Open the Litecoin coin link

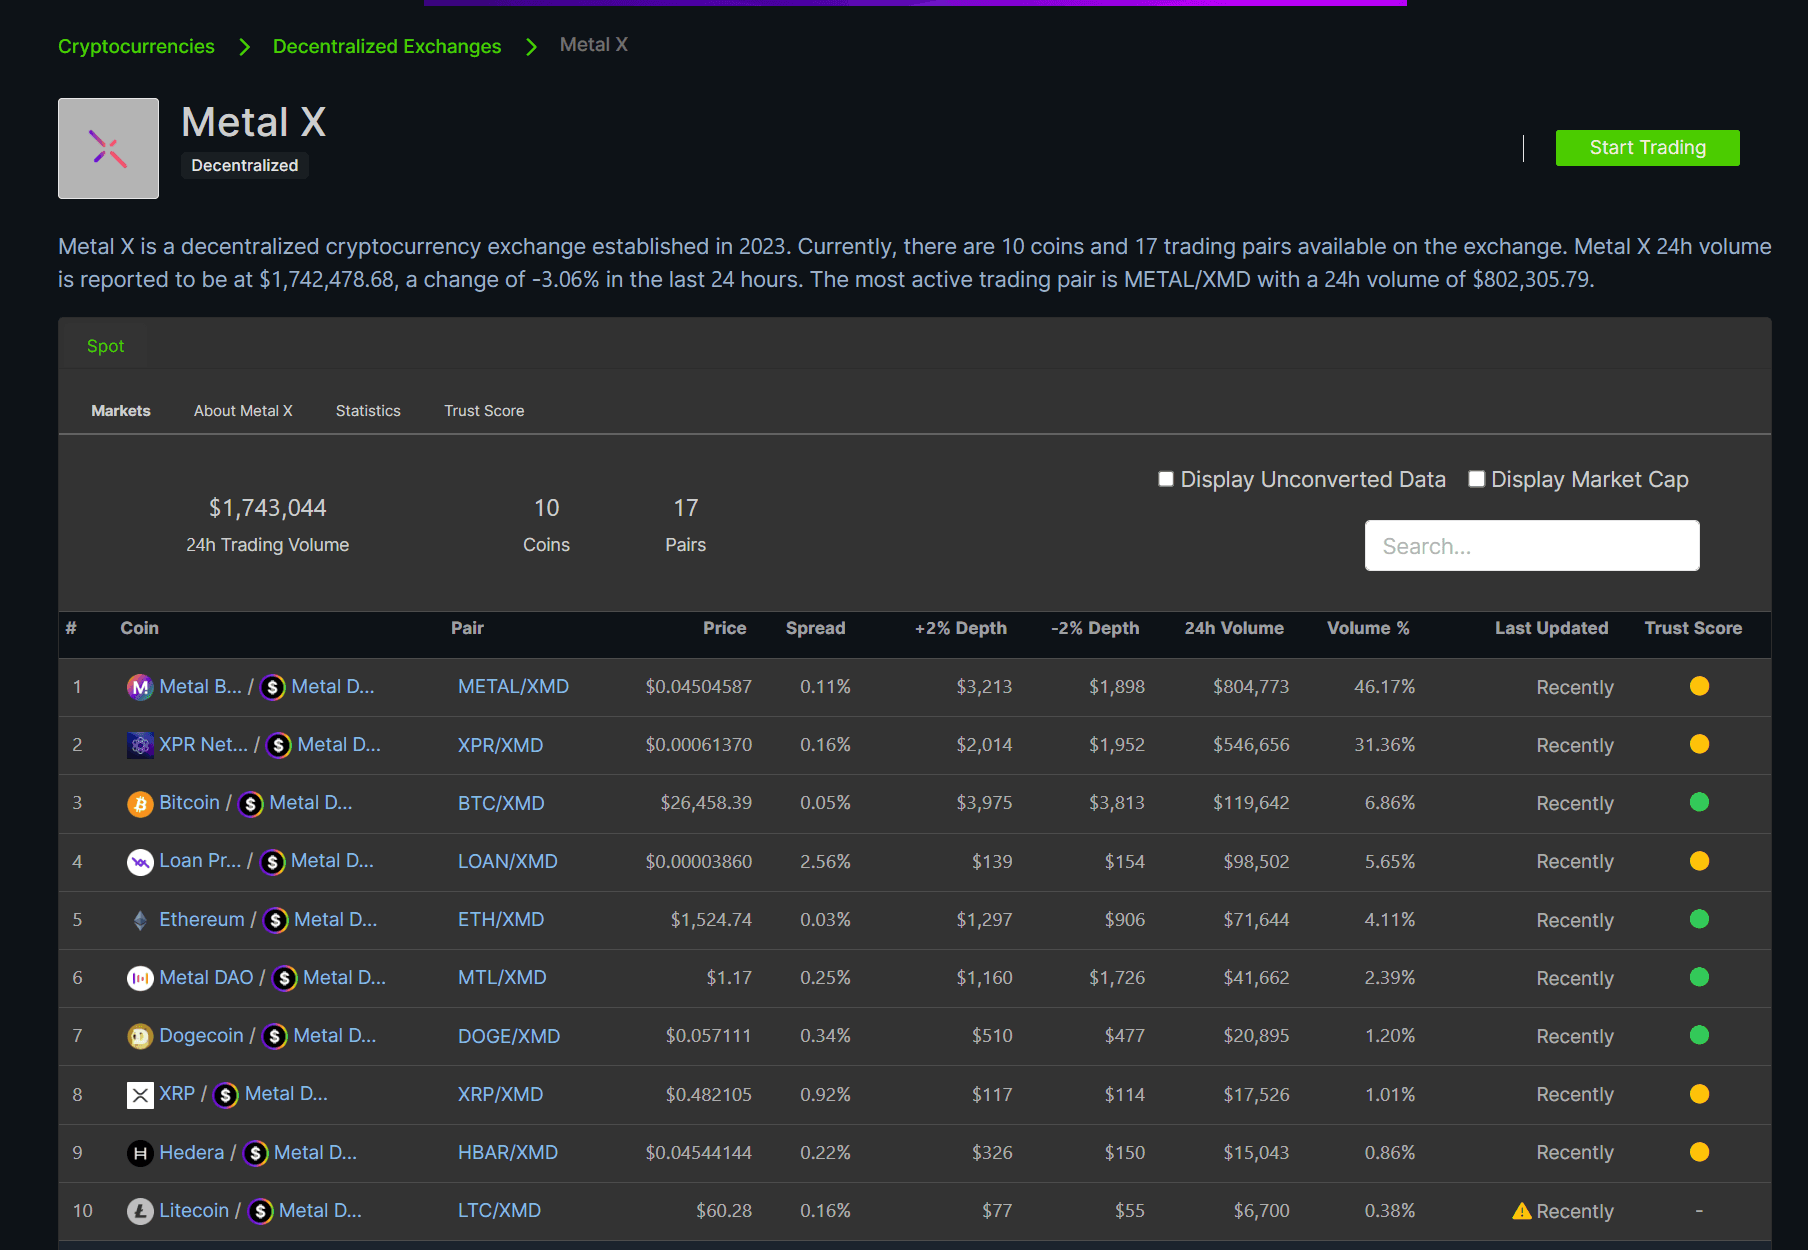tap(194, 1211)
